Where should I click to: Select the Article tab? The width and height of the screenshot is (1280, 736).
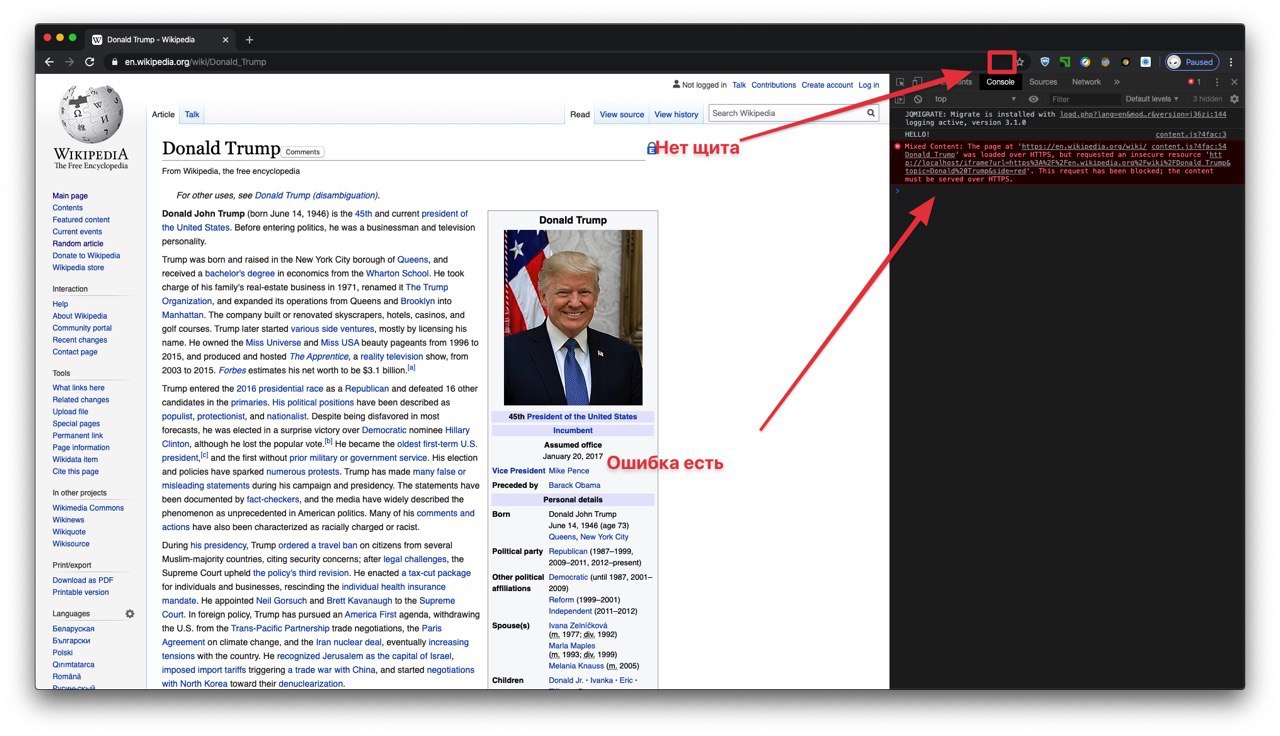163,115
